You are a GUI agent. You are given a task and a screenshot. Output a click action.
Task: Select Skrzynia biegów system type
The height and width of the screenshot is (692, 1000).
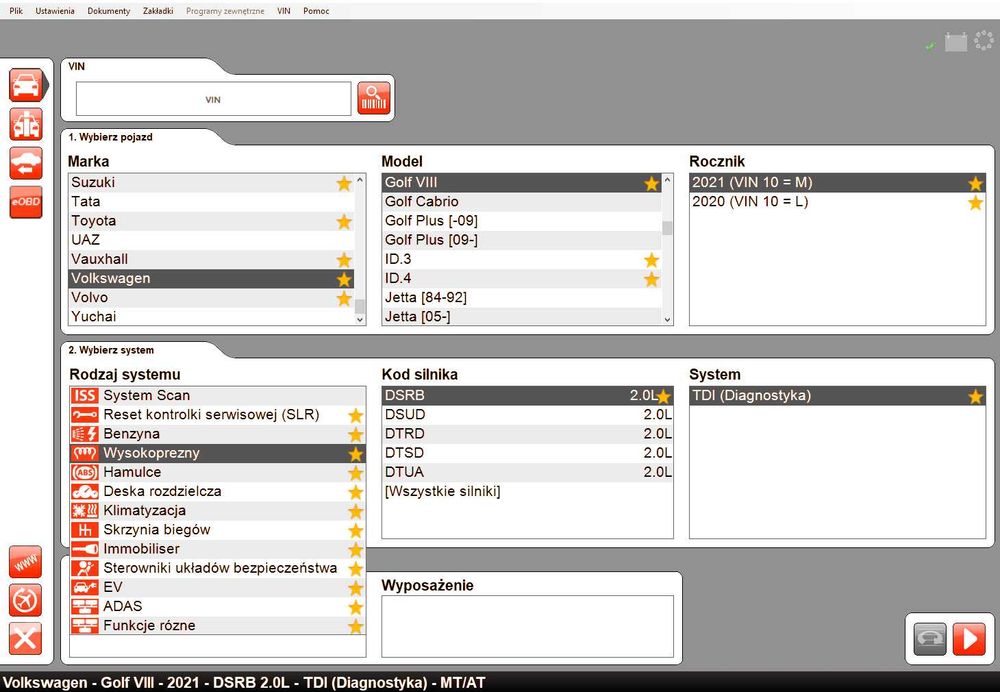click(217, 529)
